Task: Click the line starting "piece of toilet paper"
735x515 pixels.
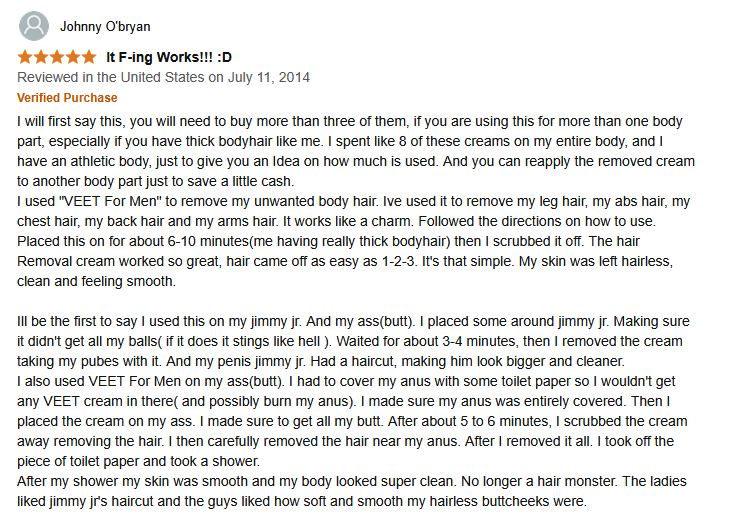Action: [x=138, y=462]
